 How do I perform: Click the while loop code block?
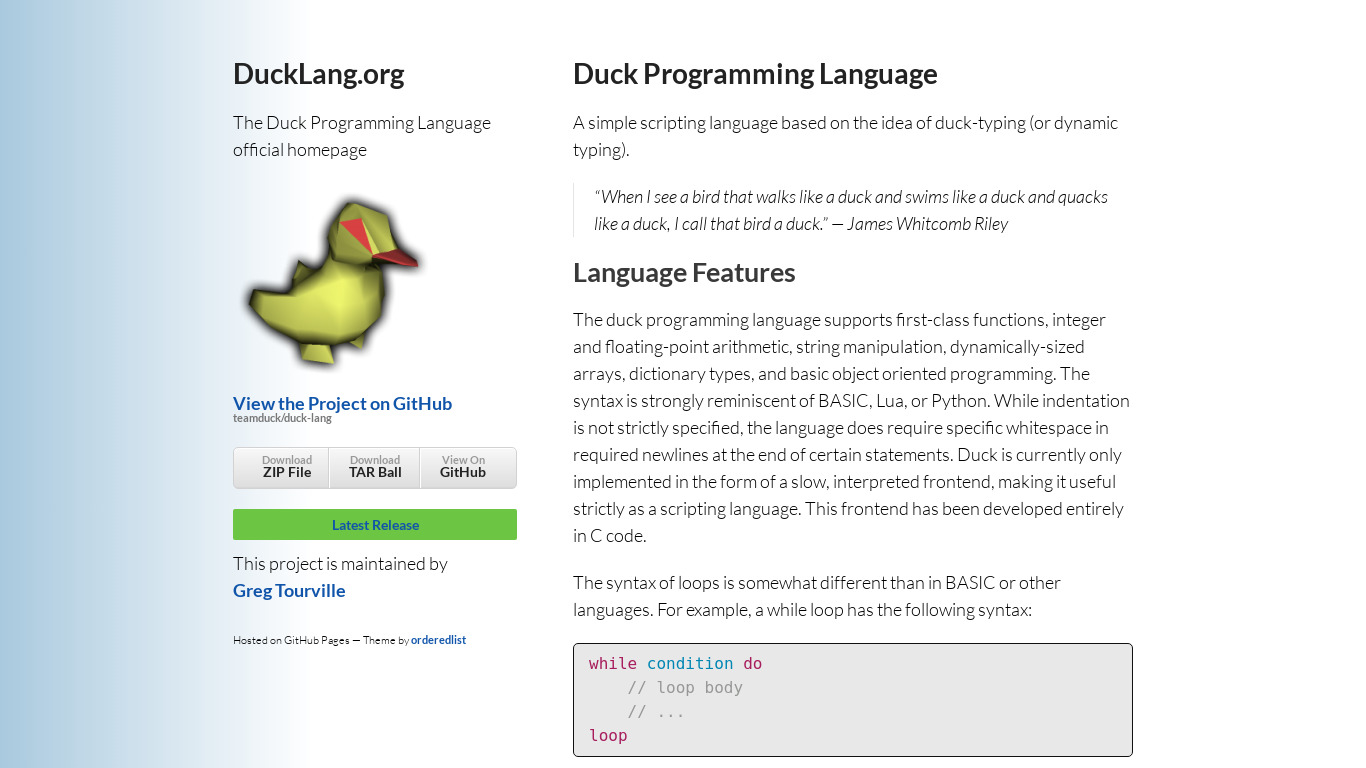pos(853,700)
